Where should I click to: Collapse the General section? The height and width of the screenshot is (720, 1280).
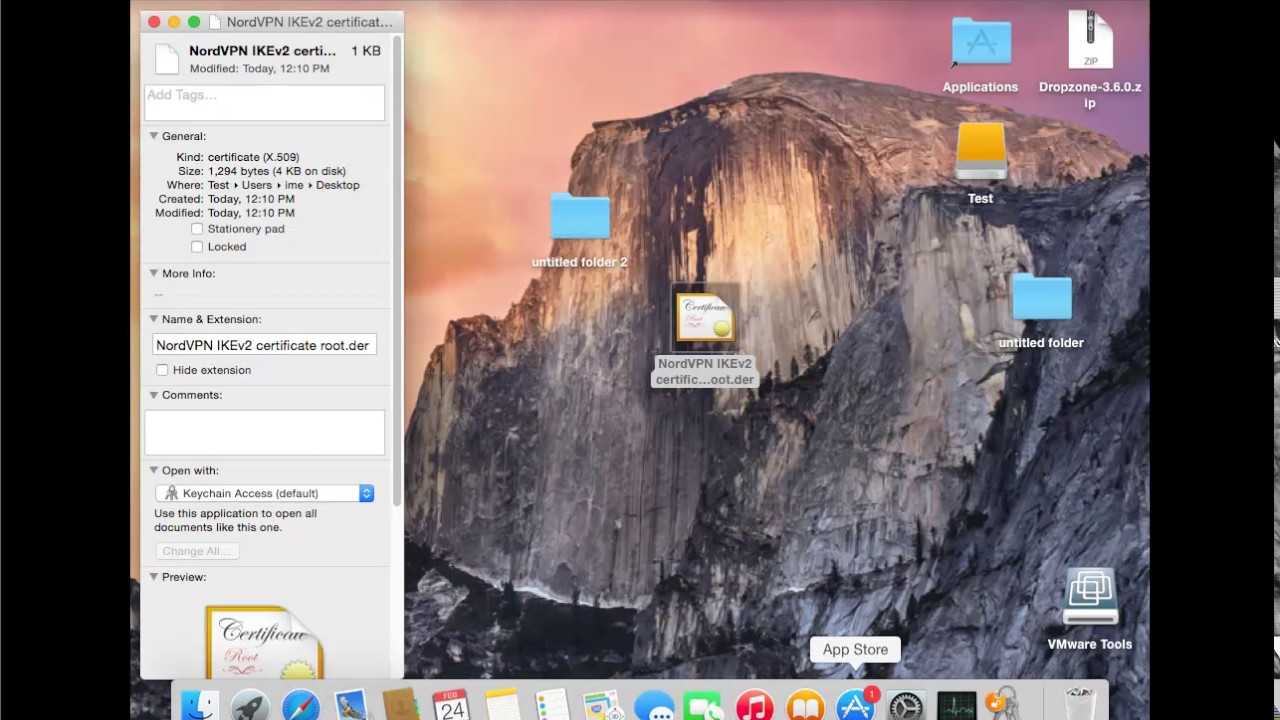pyautogui.click(x=154, y=136)
